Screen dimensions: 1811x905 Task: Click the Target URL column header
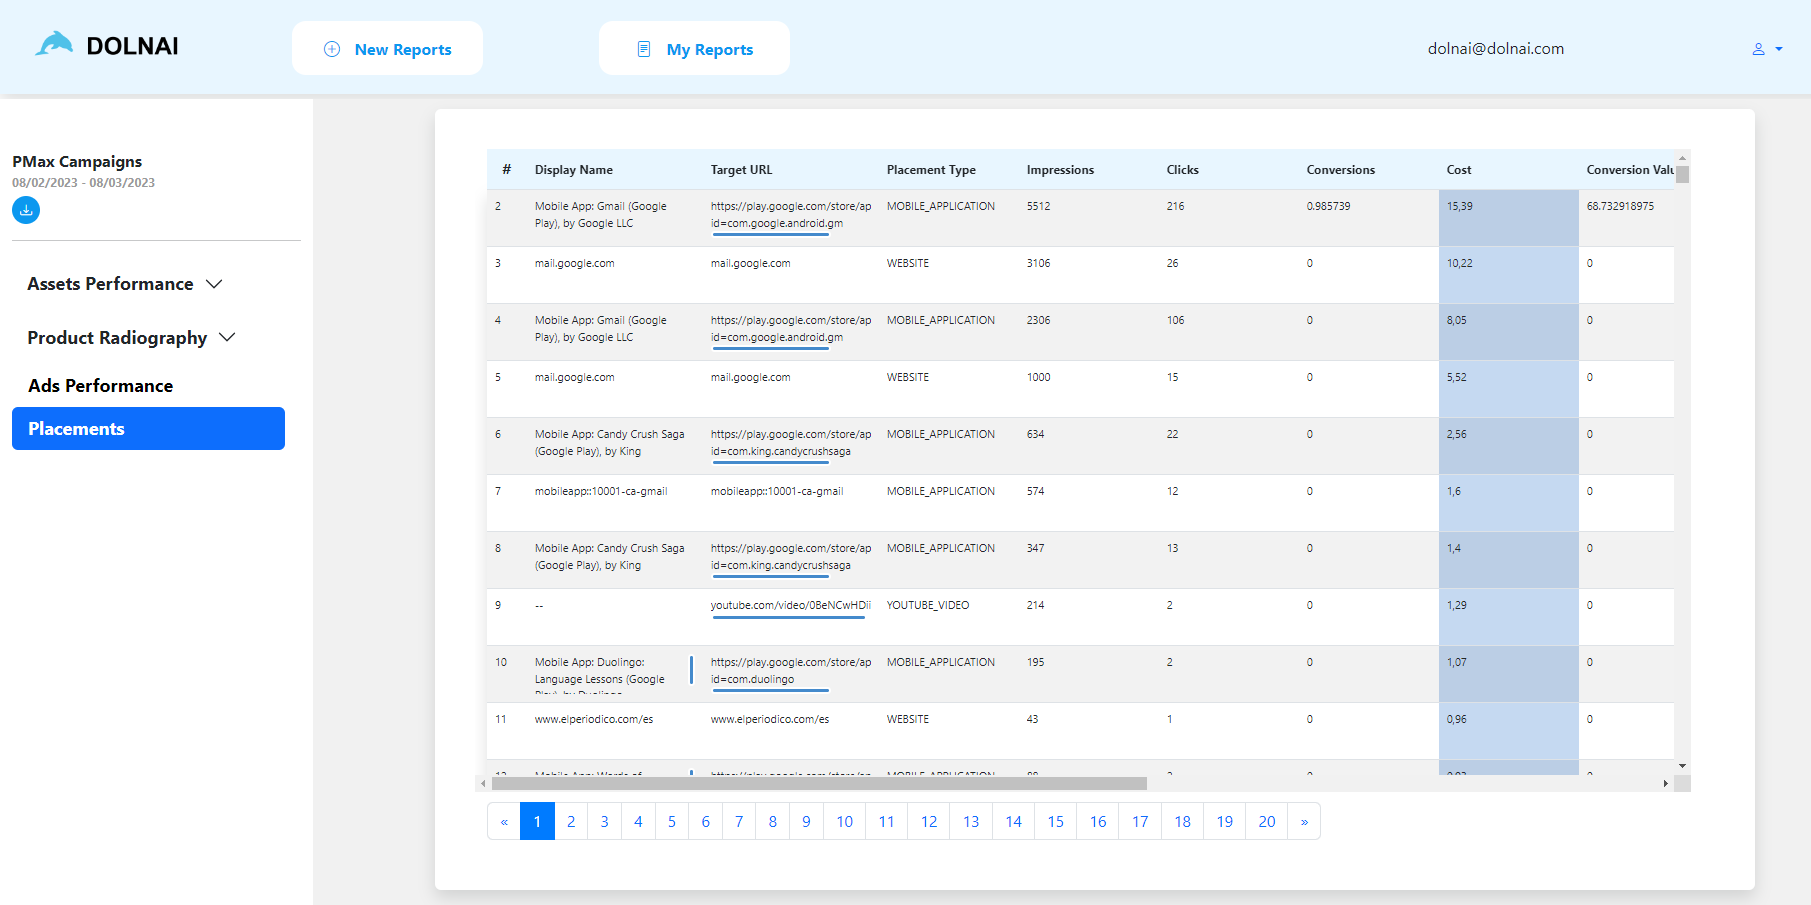tap(741, 170)
